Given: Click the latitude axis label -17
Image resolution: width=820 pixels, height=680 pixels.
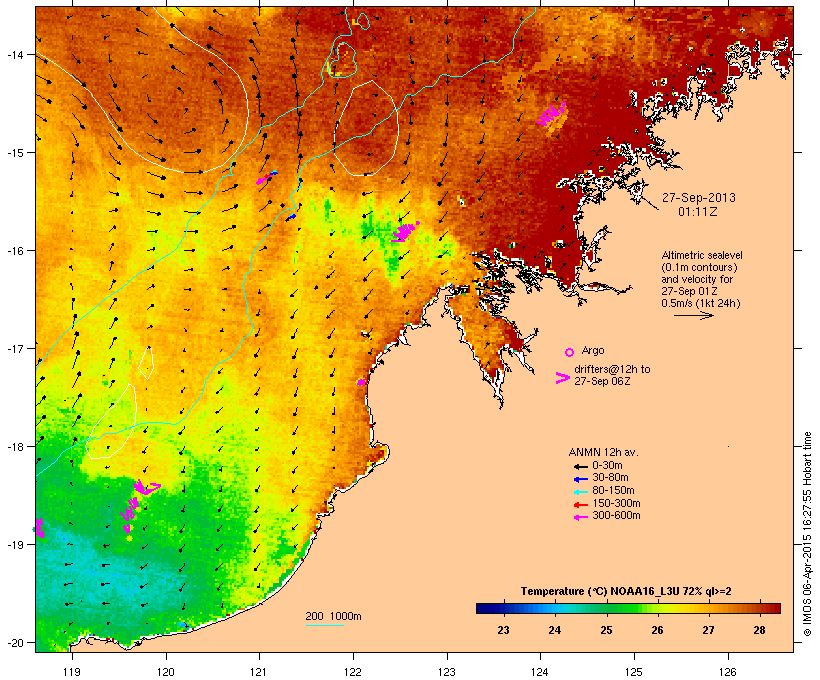Looking at the screenshot, I should 14,348.
